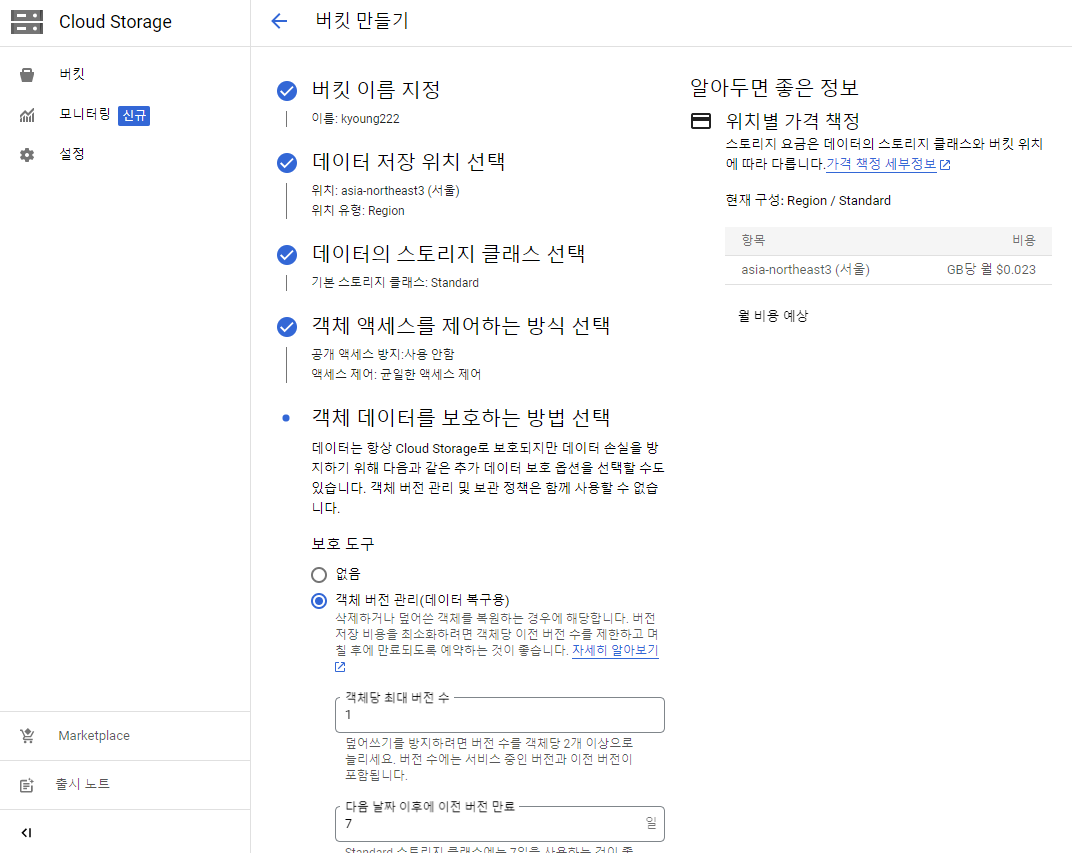
Task: Click the Cloud Storage title text
Action: coord(116,22)
